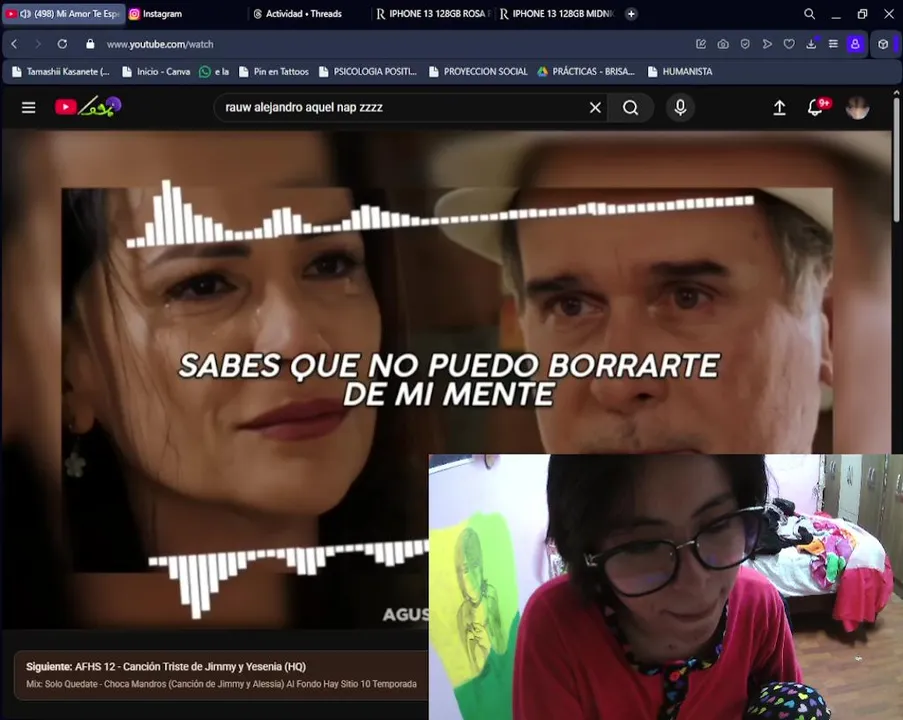
Task: Open HUMANISTA bookmark
Action: click(x=680, y=71)
